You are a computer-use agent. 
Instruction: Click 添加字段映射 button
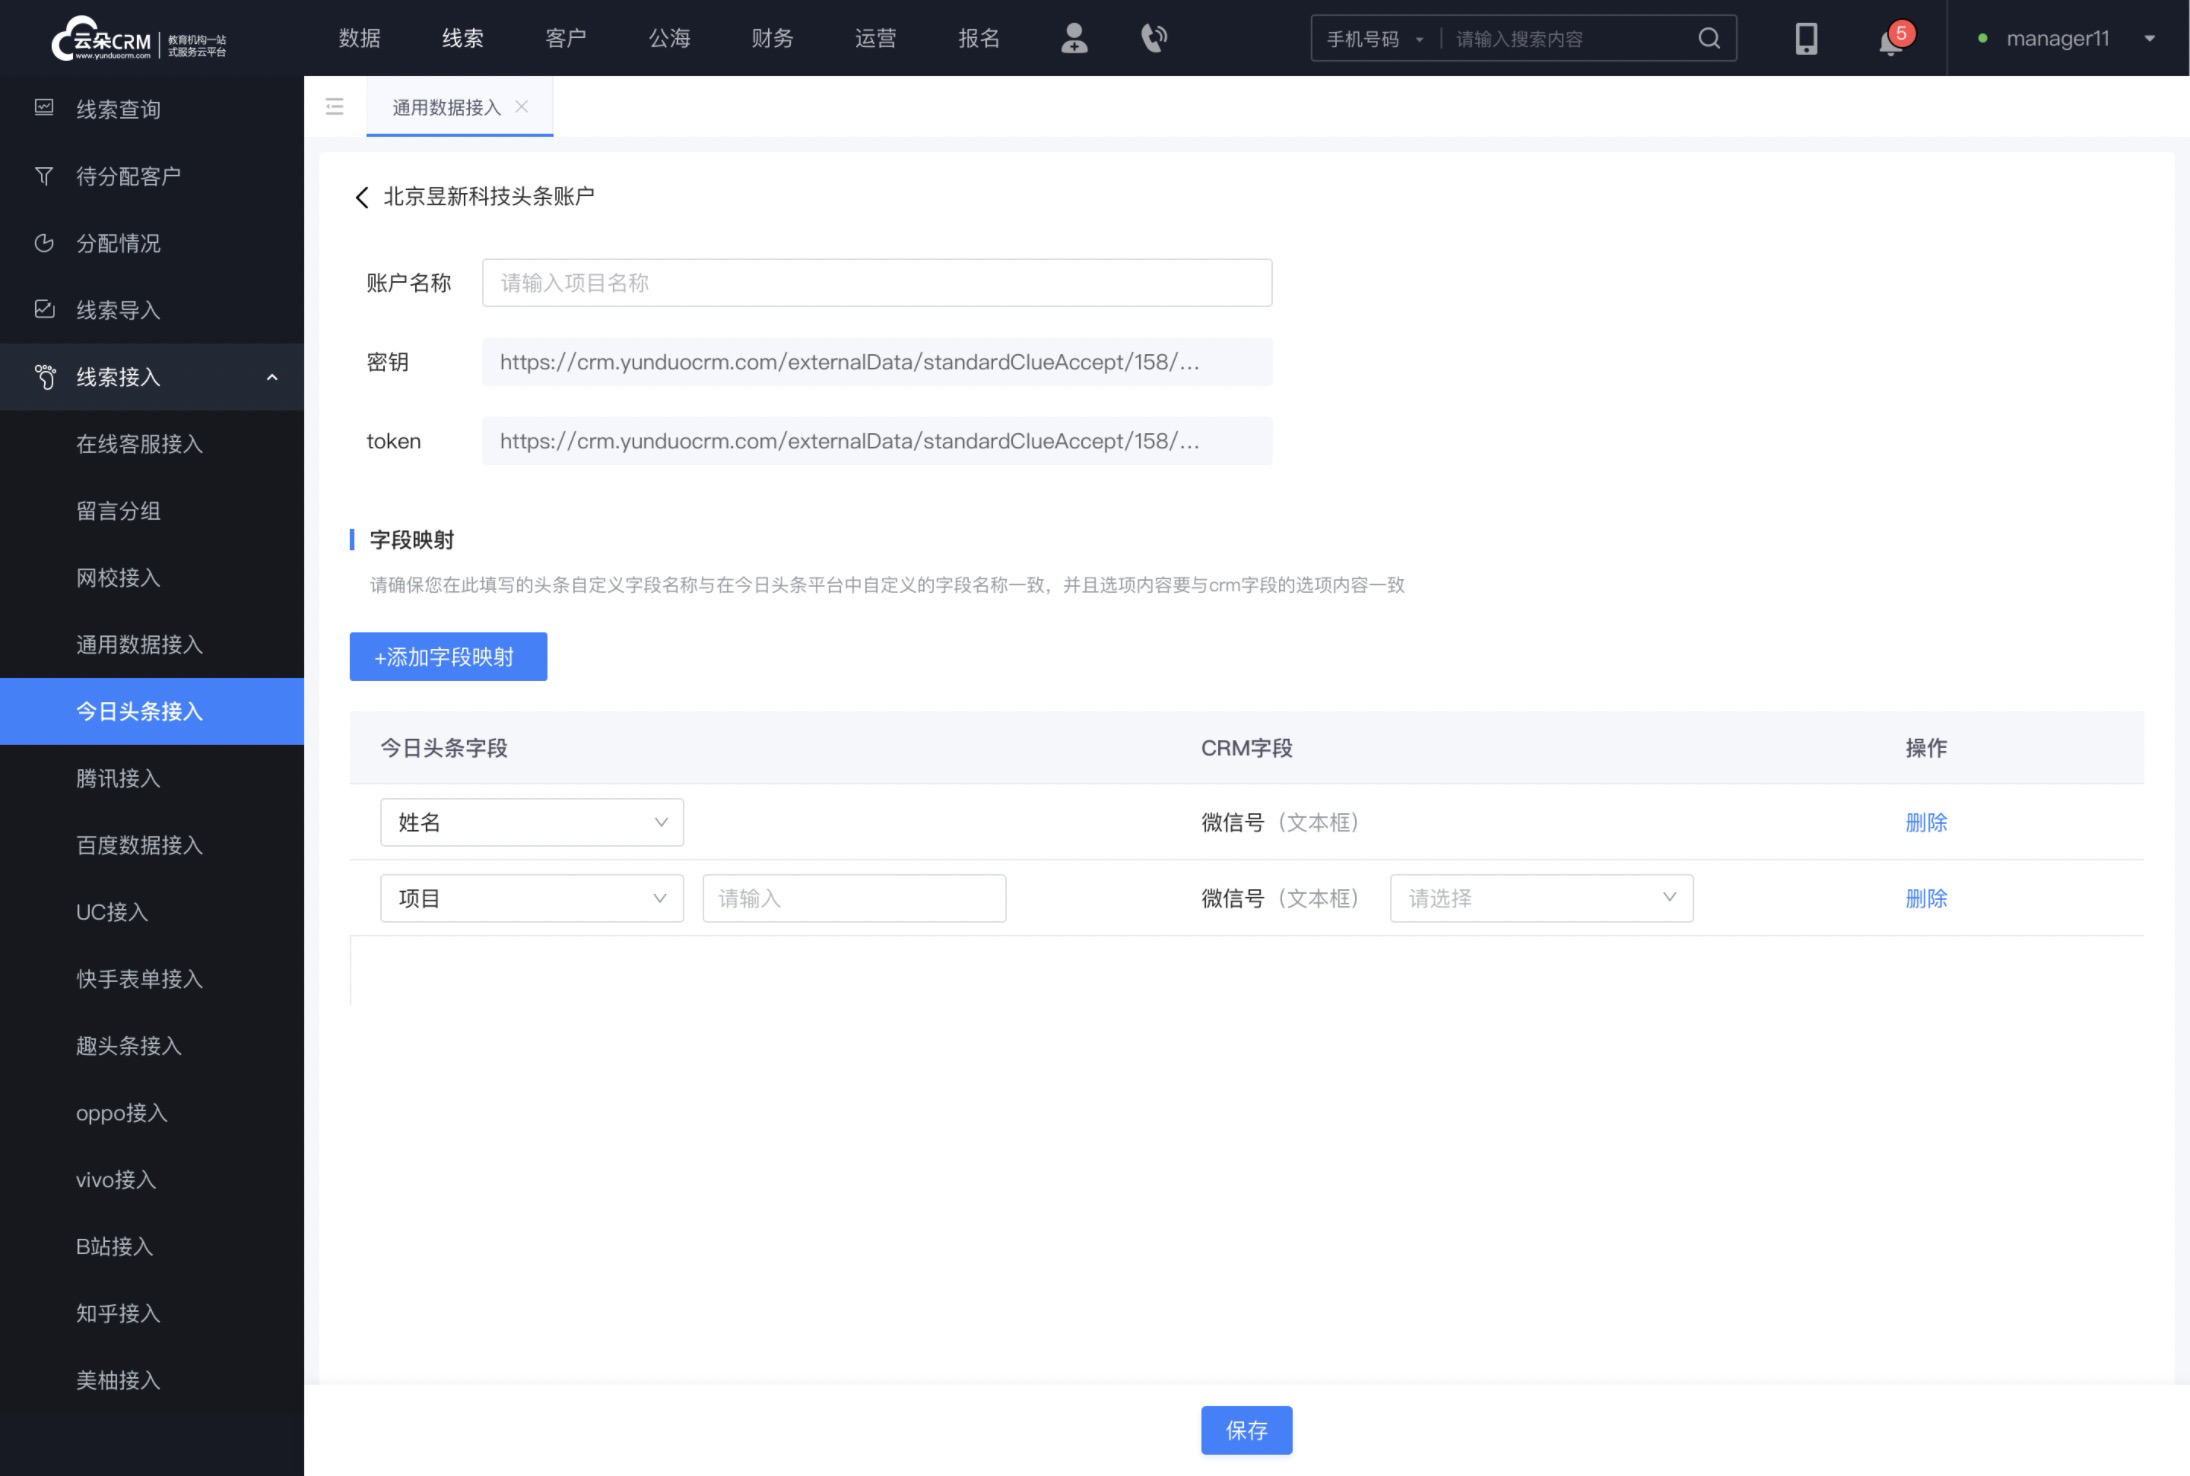pyautogui.click(x=446, y=654)
